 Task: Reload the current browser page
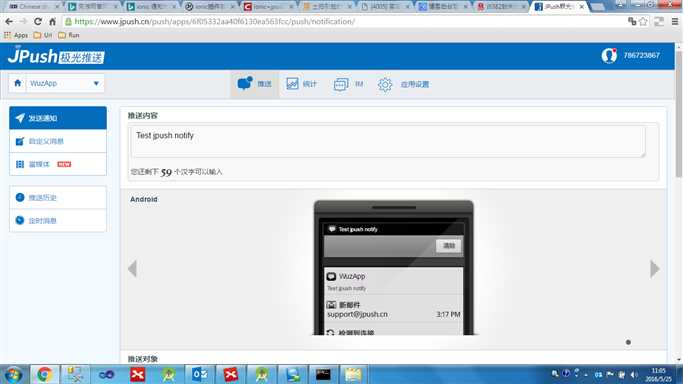click(x=38, y=21)
